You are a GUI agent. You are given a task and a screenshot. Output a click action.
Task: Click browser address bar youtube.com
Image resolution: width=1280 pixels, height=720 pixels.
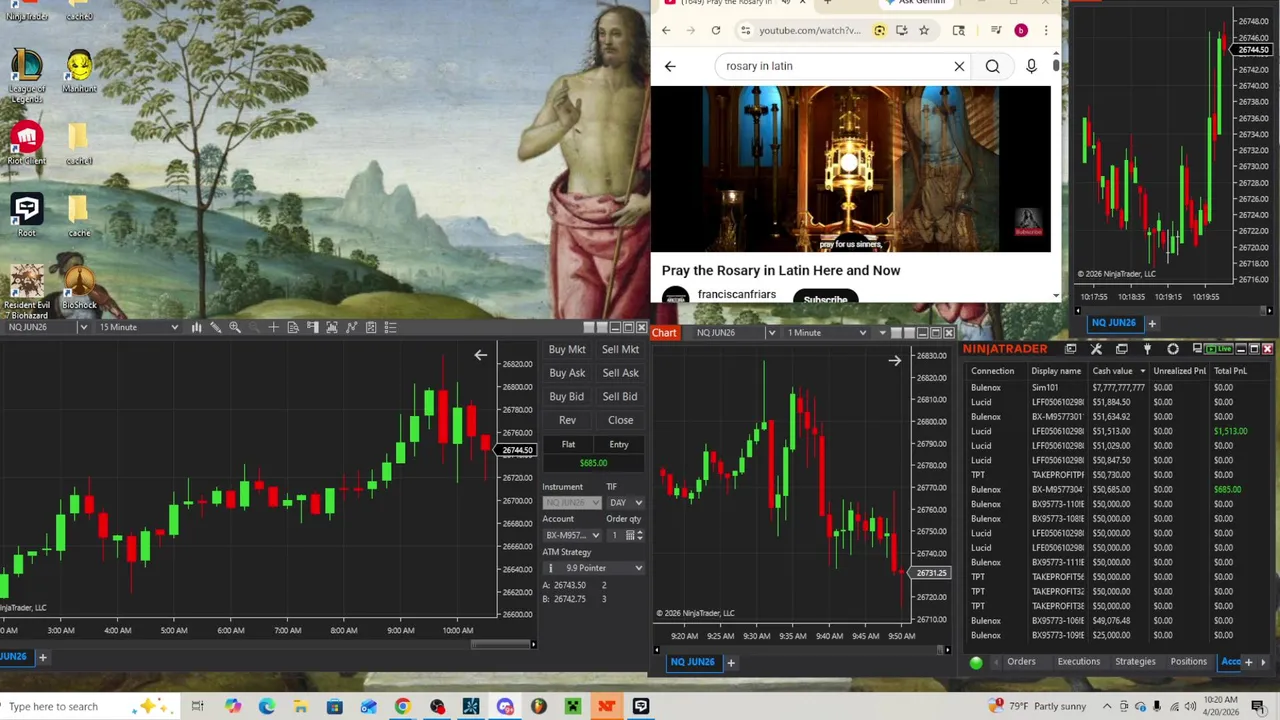click(x=809, y=31)
